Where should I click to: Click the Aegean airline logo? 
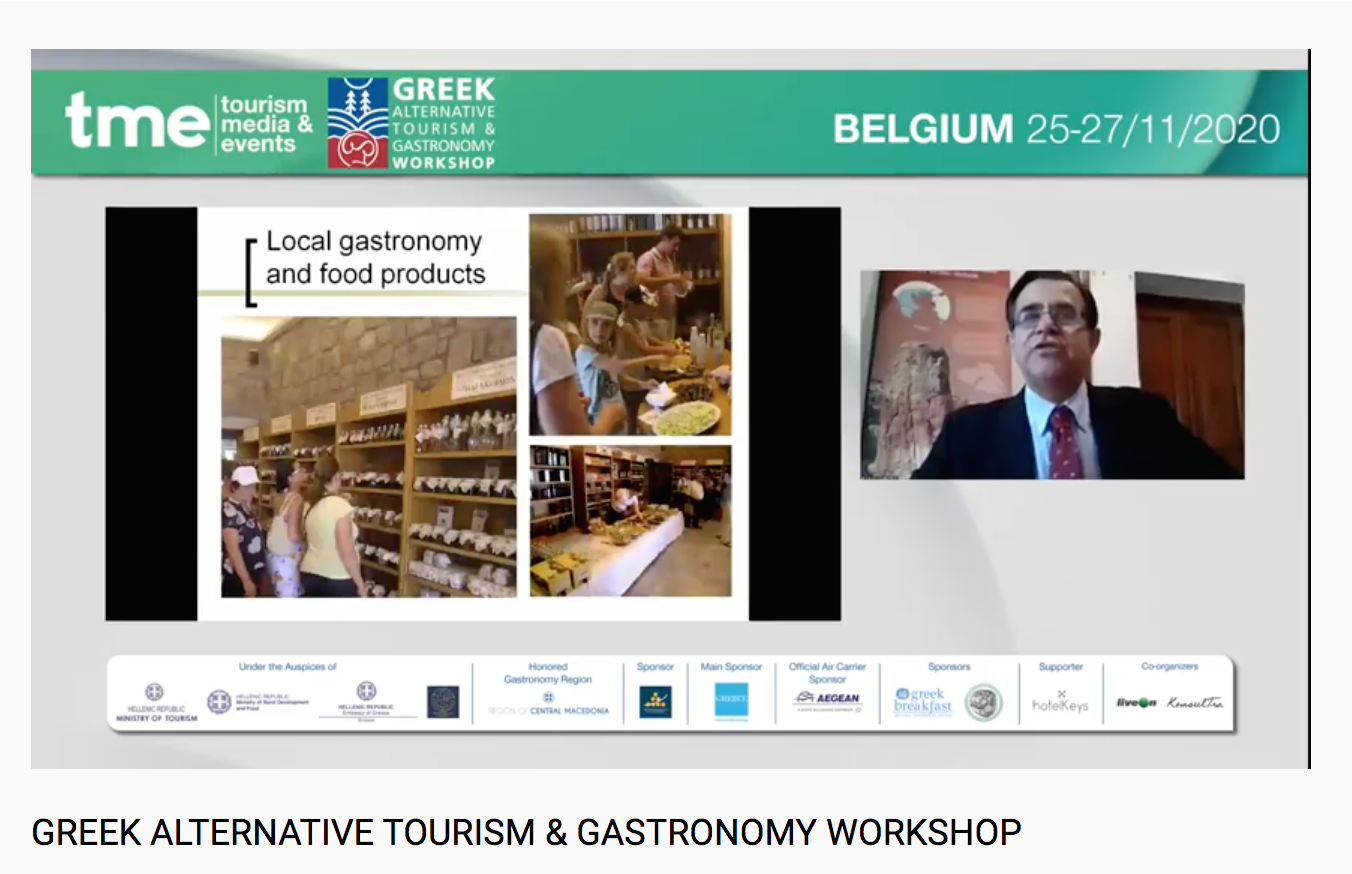tap(827, 700)
